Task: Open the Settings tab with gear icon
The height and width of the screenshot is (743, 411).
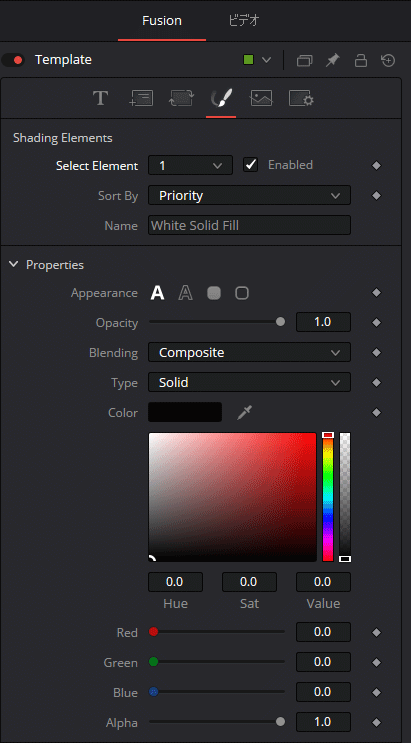Action: click(x=301, y=99)
